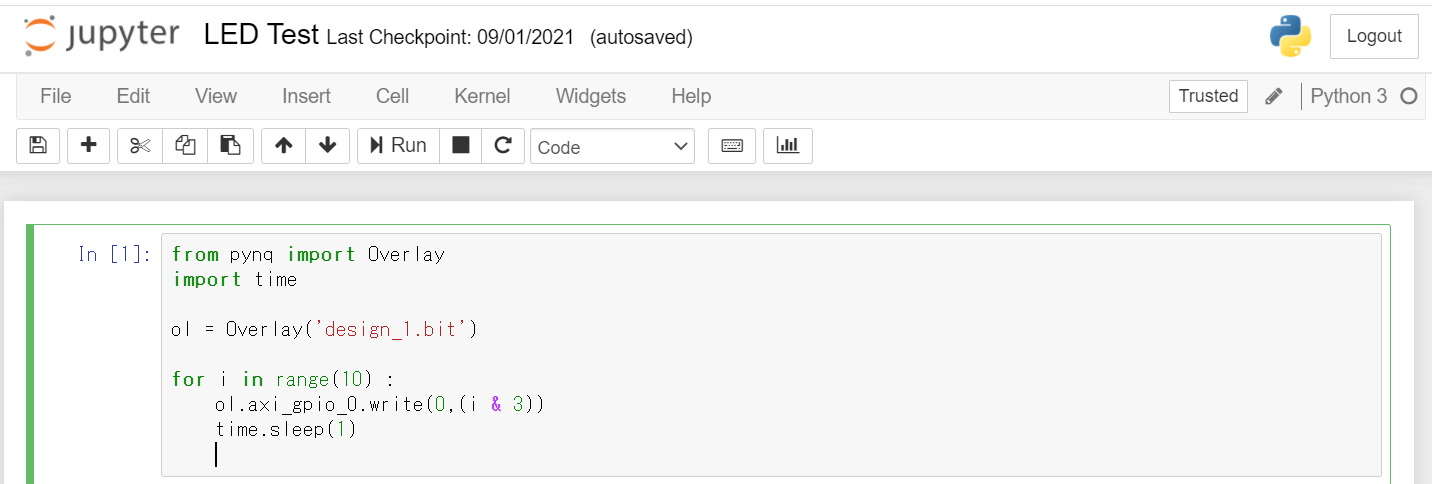Open the Edit menu
The width and height of the screenshot is (1432, 484).
coord(133,96)
